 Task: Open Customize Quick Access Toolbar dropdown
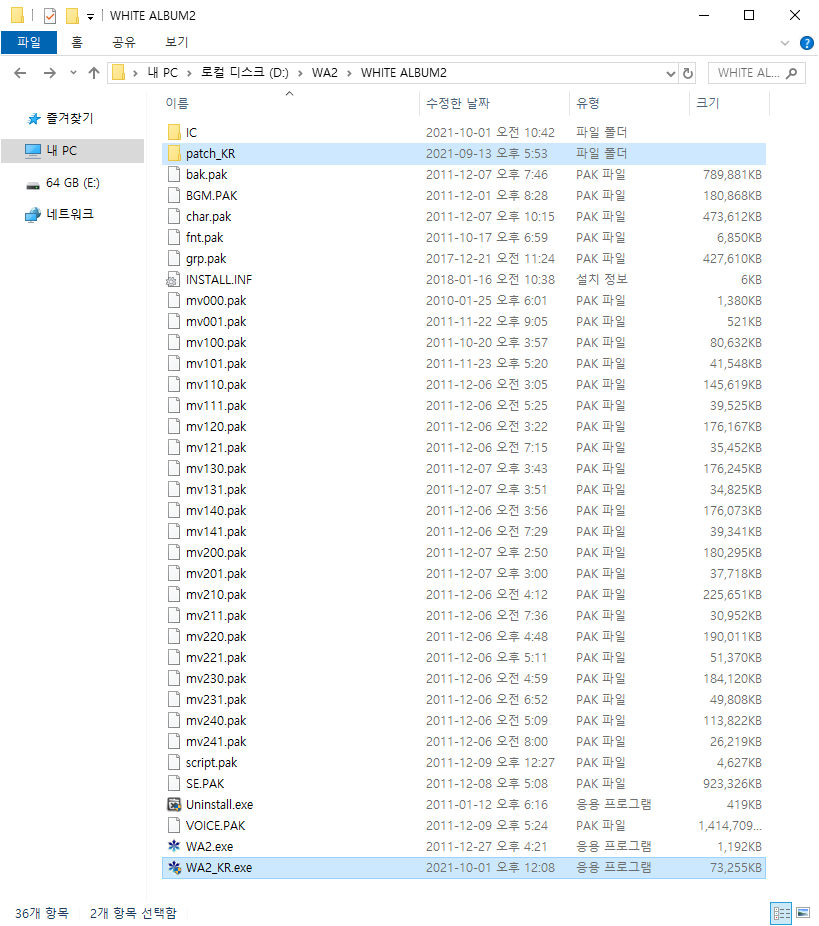90,17
